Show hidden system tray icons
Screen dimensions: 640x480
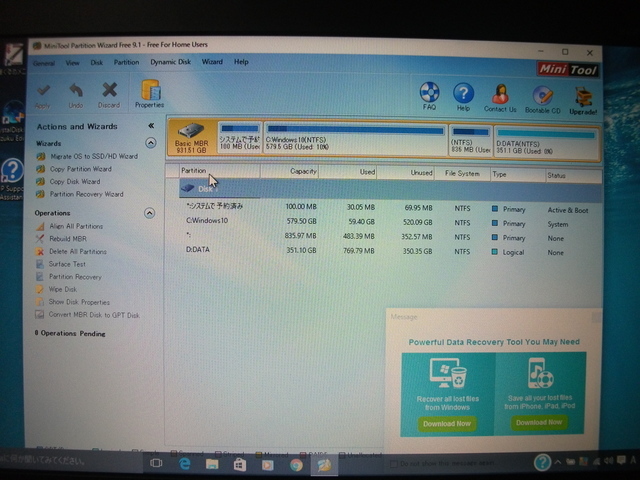558,462
